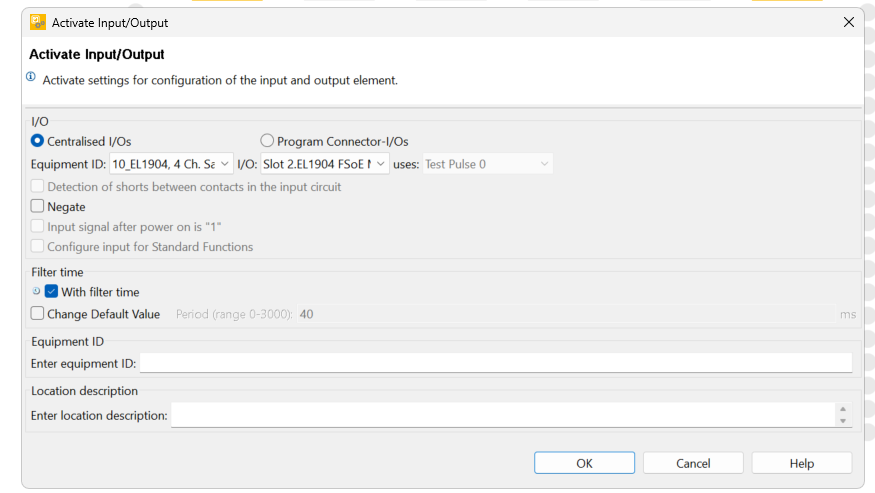875x493 pixels.
Task: Enable the Negate checkbox
Action: (37, 206)
